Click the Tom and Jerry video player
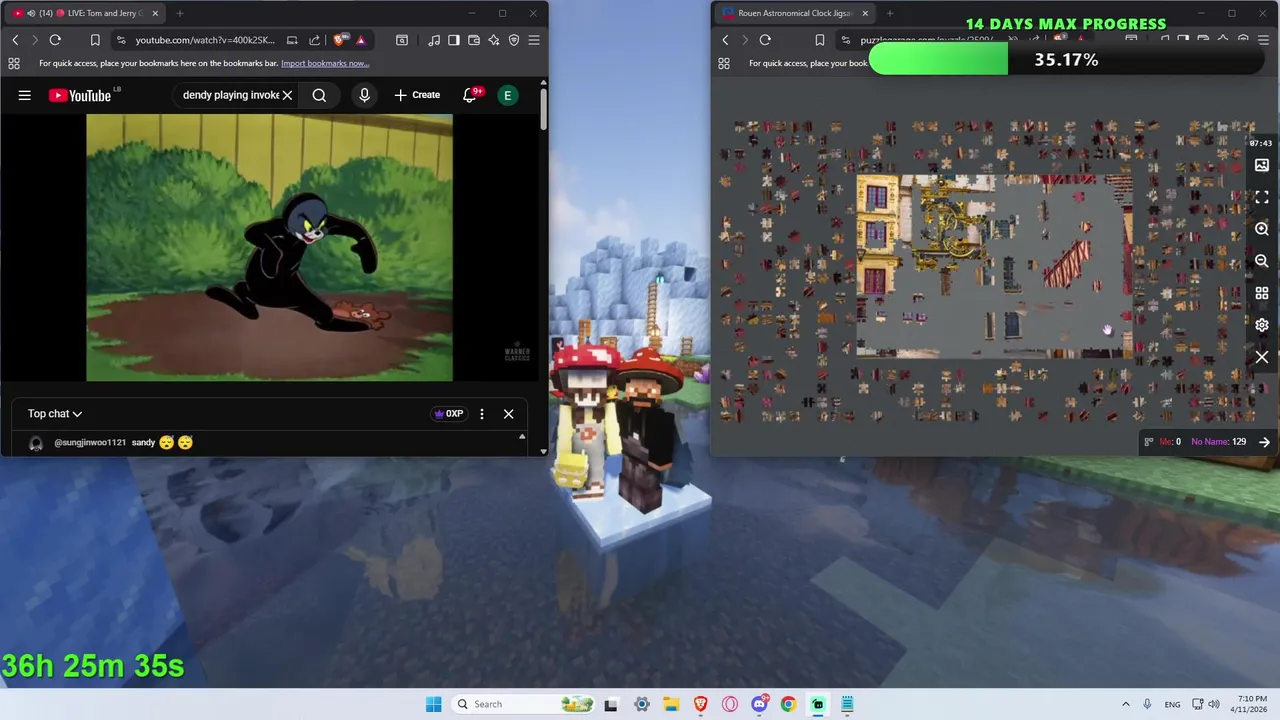Viewport: 1280px width, 720px height. point(269,247)
